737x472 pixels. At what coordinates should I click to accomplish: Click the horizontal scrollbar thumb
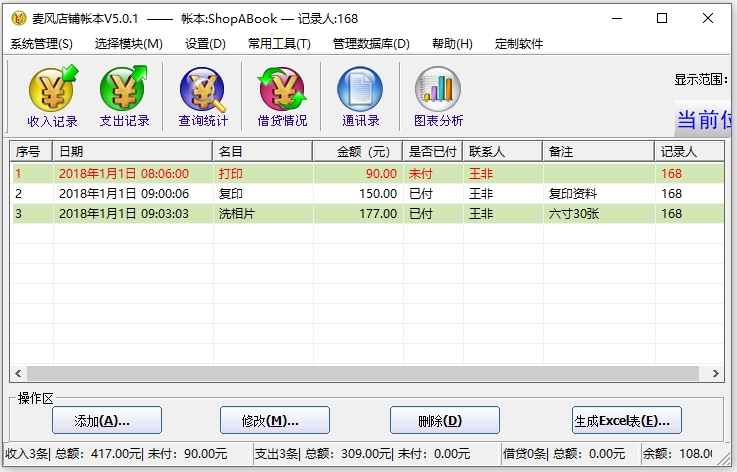(x=363, y=373)
